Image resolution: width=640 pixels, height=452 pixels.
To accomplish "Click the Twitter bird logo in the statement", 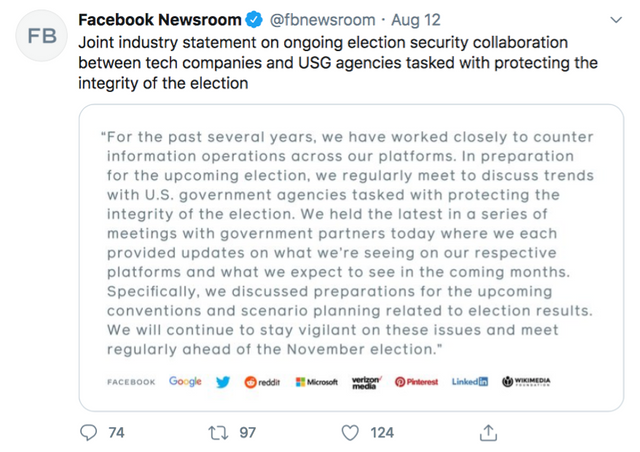I will [223, 382].
